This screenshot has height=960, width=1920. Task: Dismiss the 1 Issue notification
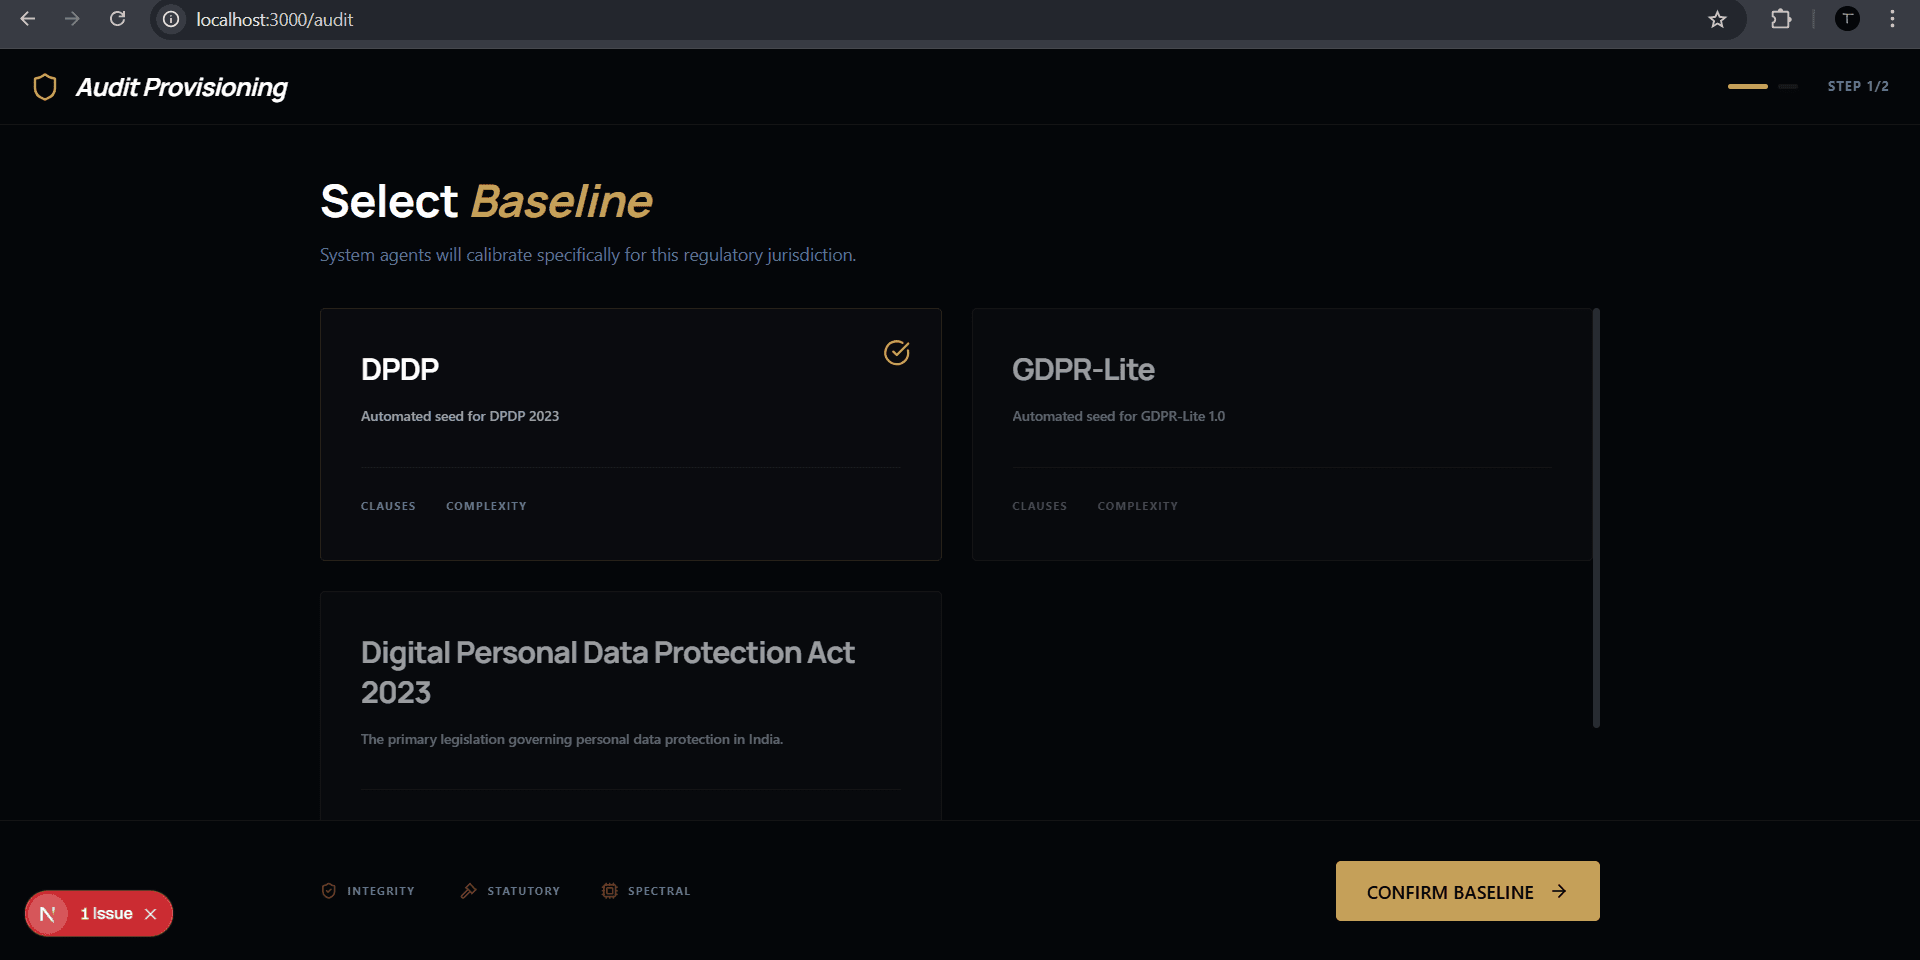point(151,914)
